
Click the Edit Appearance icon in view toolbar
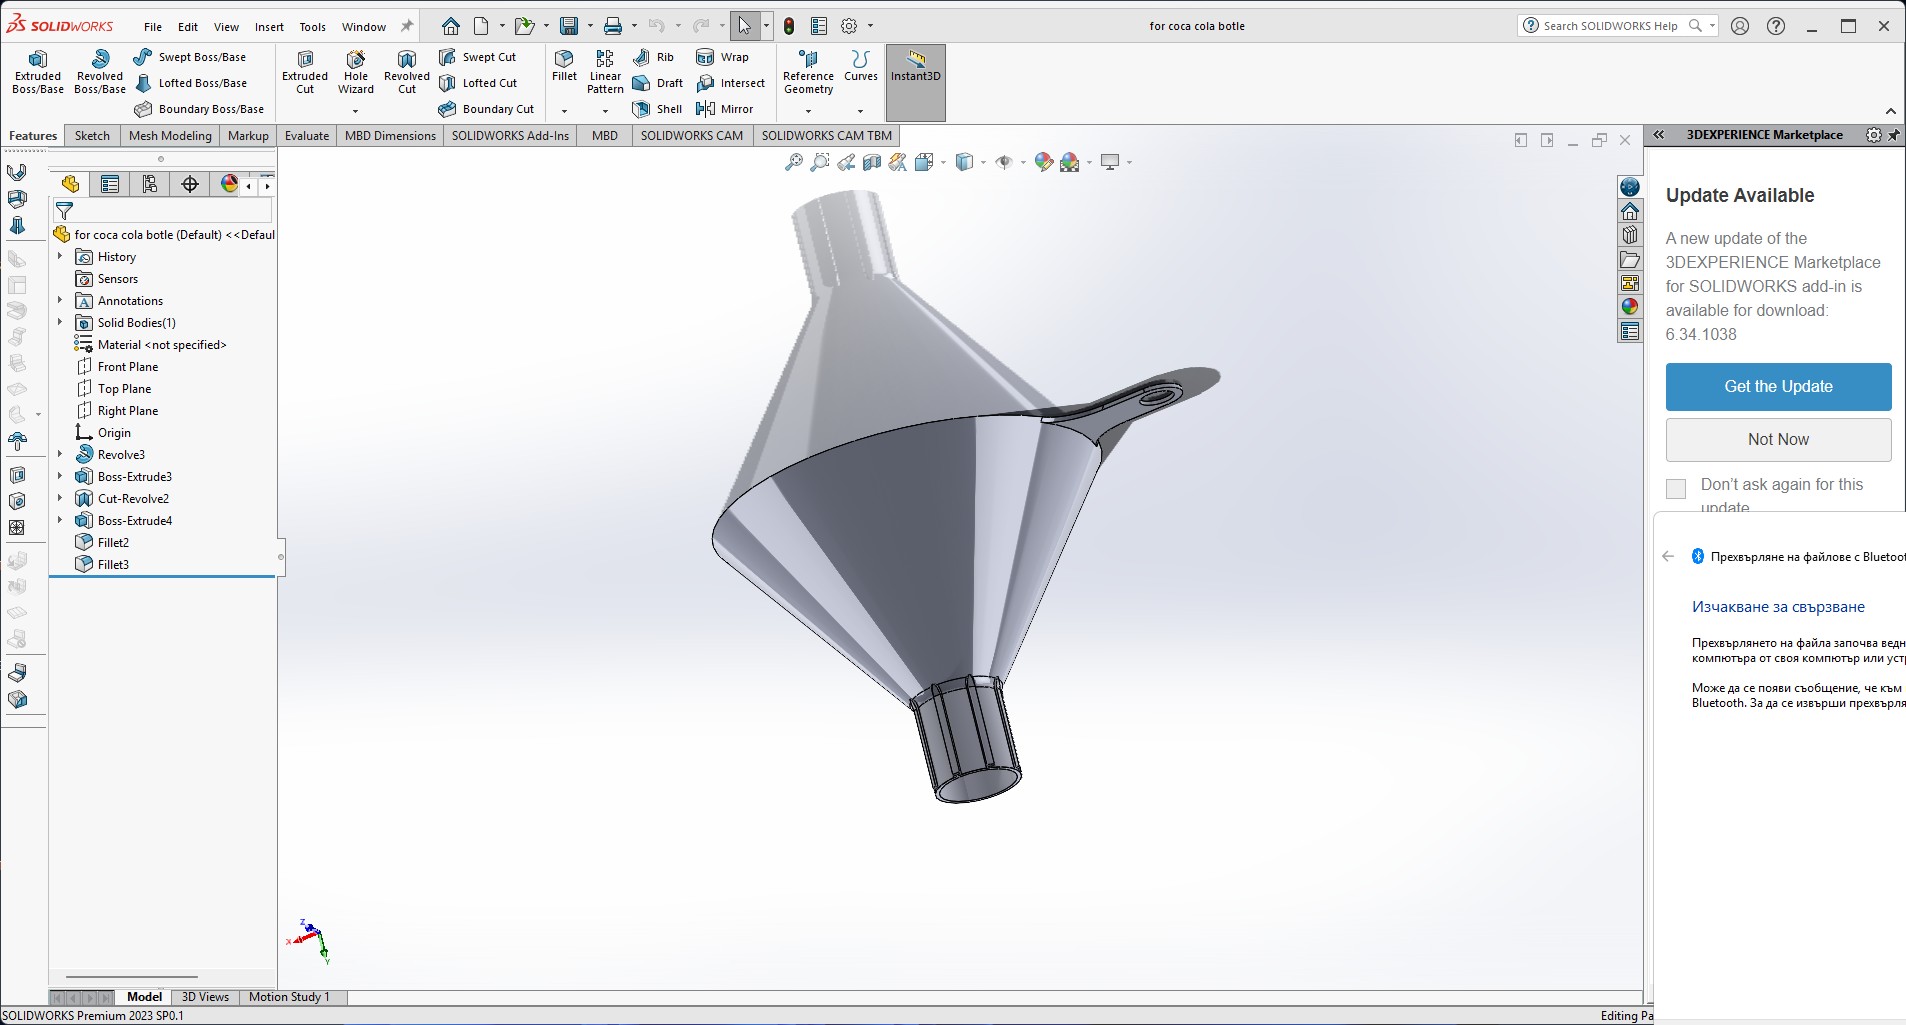pyautogui.click(x=1044, y=162)
